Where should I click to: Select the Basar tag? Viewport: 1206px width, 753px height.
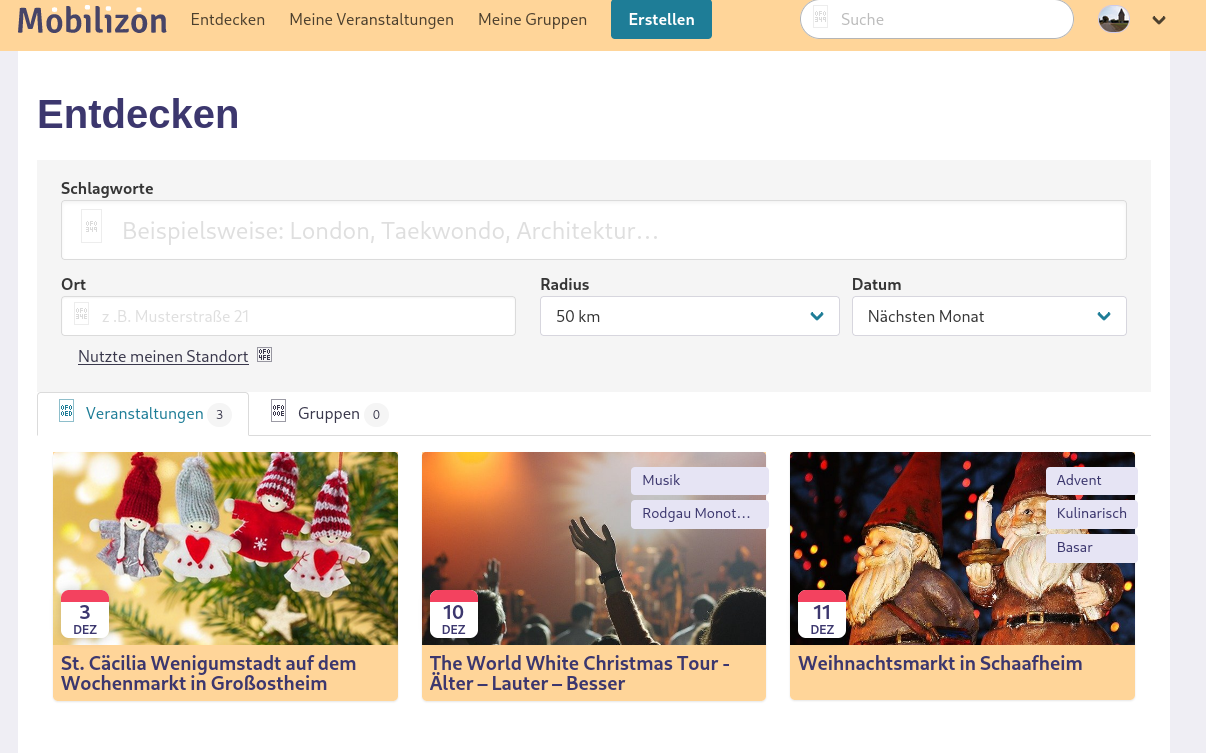tap(1091, 548)
